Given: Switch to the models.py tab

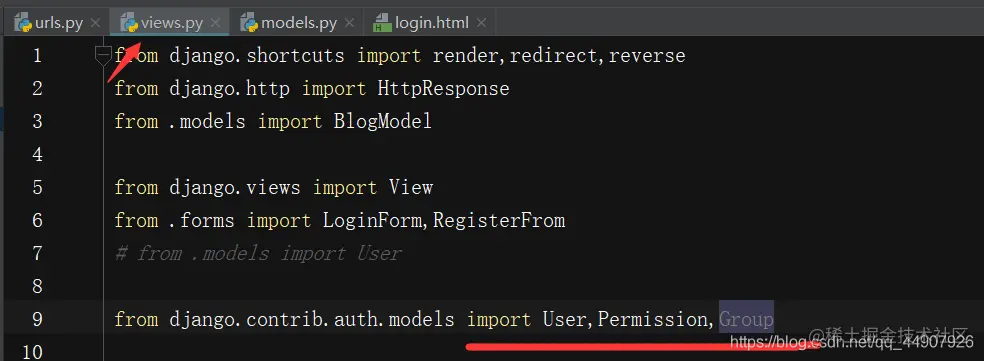Looking at the screenshot, I should click(298, 23).
